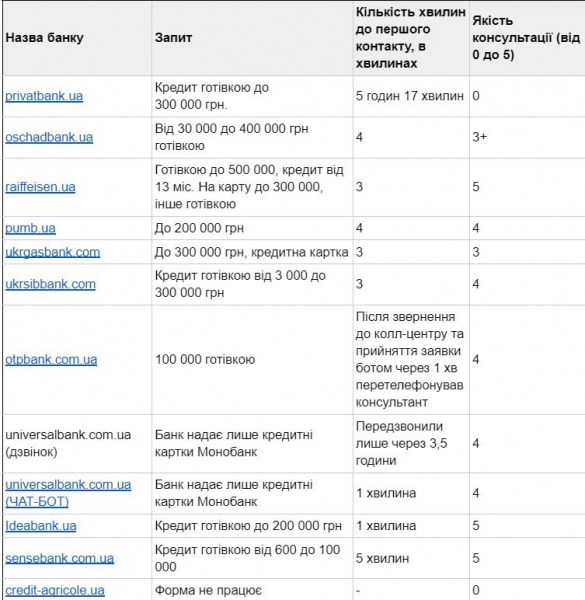Visit the ukrgasbank.com link
585x600 pixels.
pyautogui.click(x=52, y=252)
